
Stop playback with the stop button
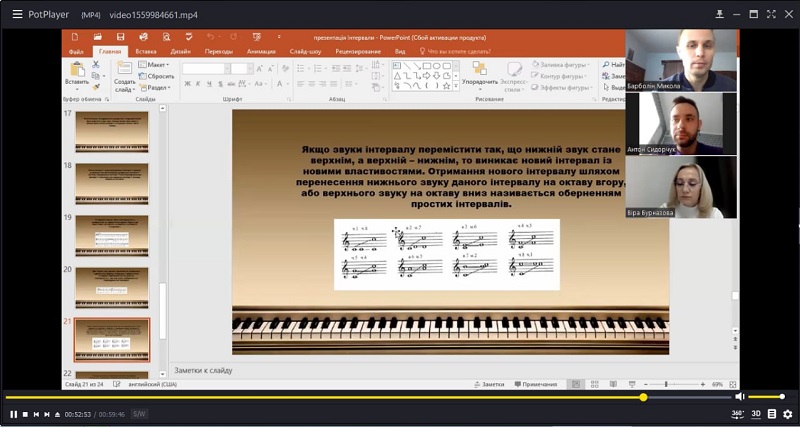pos(25,414)
